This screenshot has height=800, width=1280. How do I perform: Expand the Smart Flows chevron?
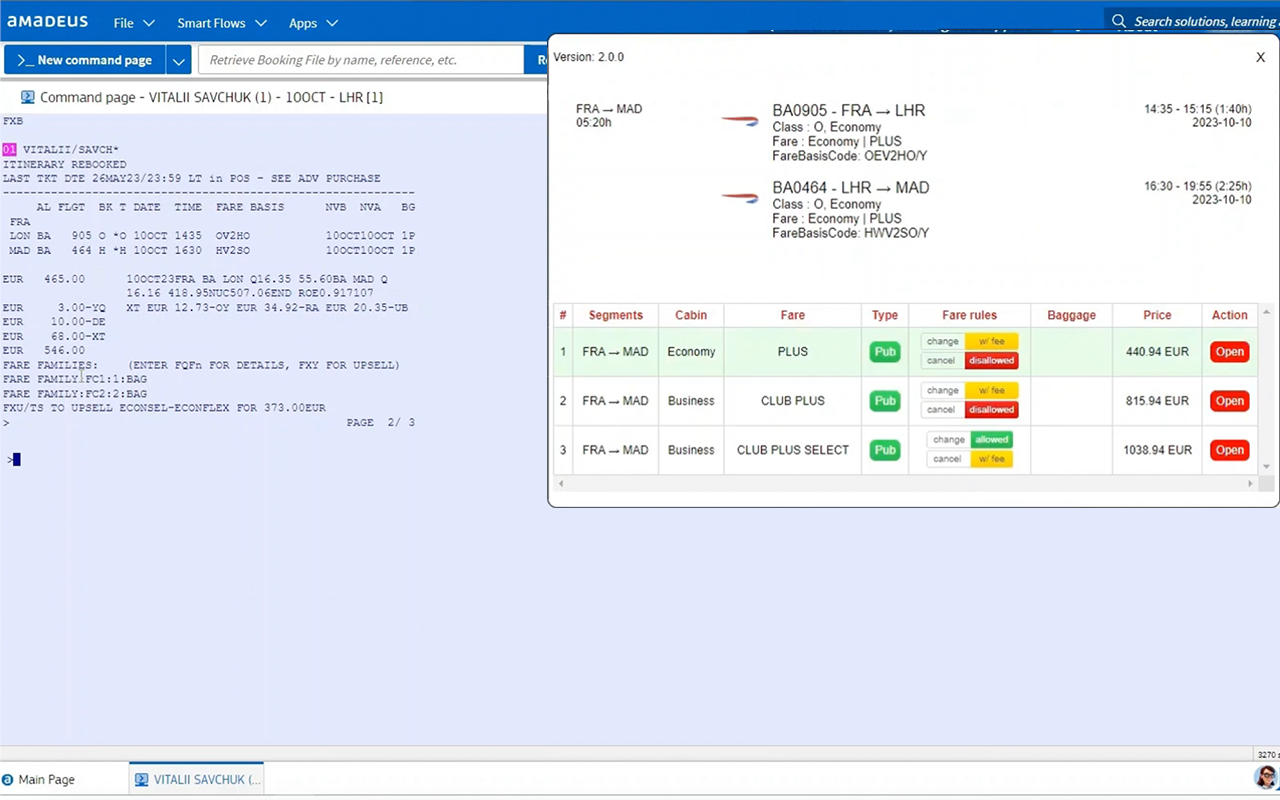tap(261, 23)
